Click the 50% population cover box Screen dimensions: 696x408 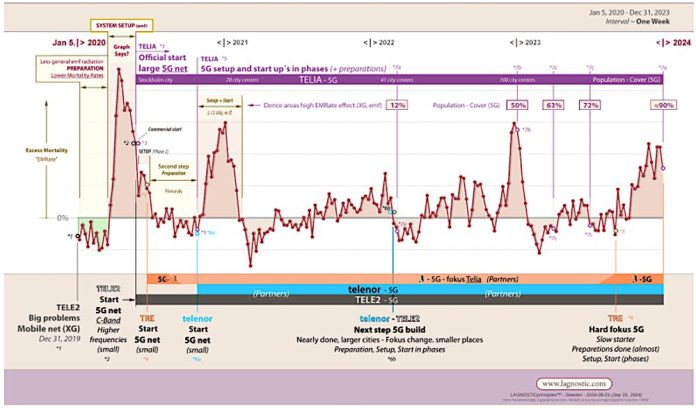pyautogui.click(x=518, y=105)
